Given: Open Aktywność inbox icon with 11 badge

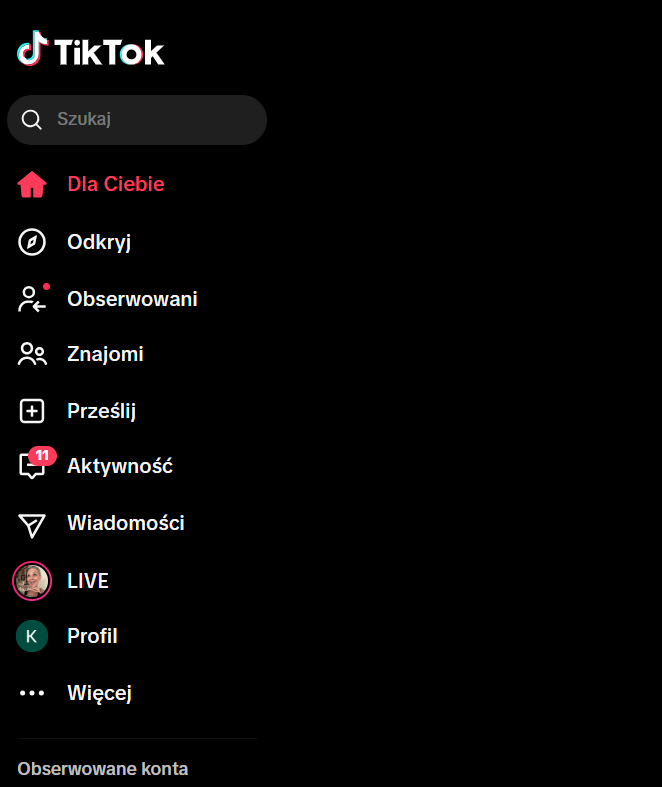Looking at the screenshot, I should point(35,463).
